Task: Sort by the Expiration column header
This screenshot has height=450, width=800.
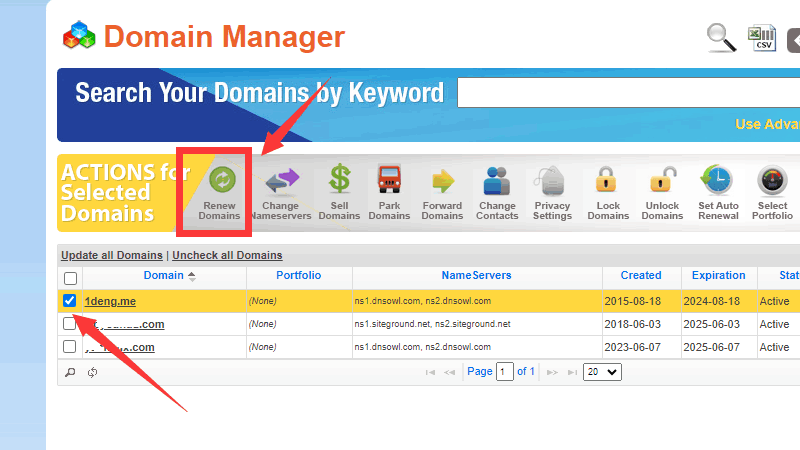Action: coord(718,276)
